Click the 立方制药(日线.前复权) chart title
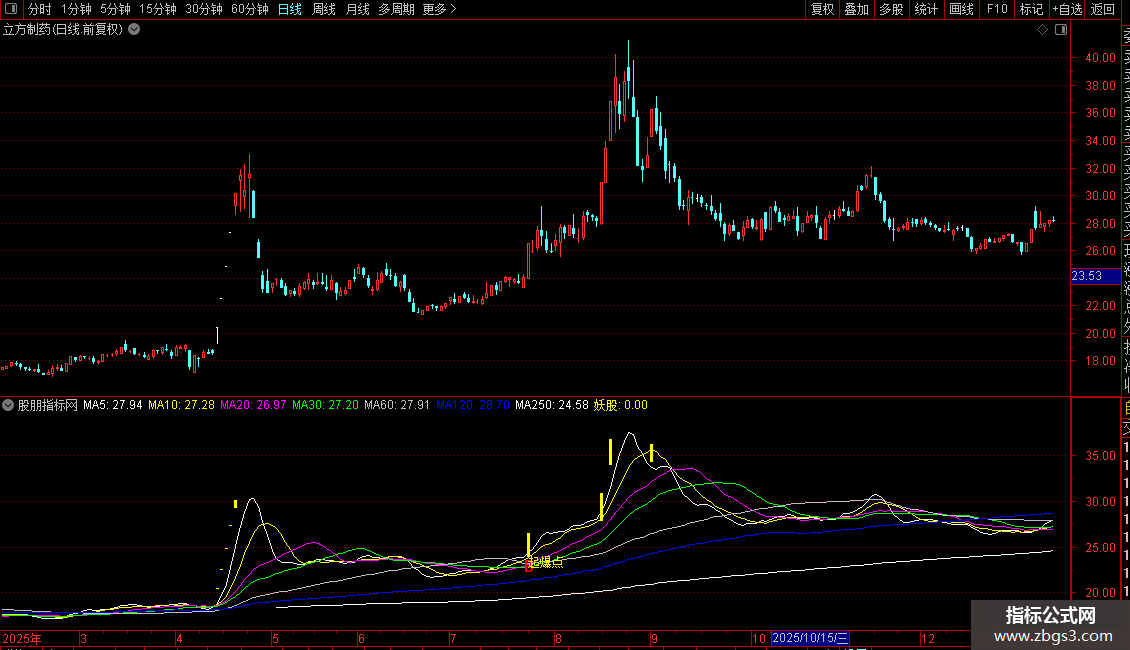The image size is (1130, 650). click(63, 30)
